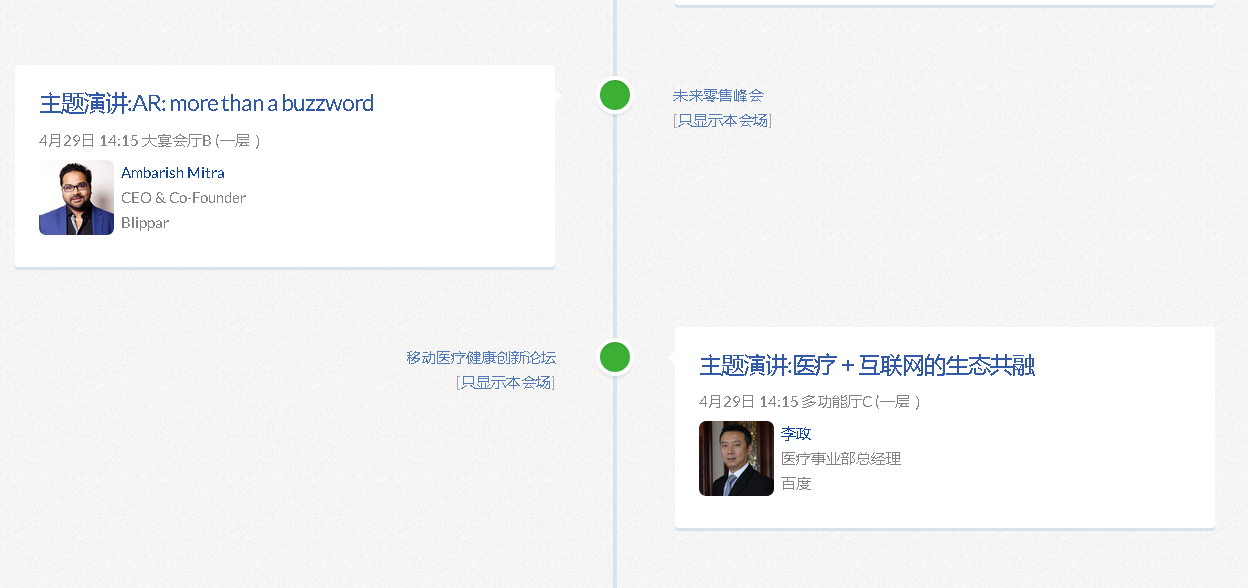Click the Blippar company name

click(x=145, y=223)
